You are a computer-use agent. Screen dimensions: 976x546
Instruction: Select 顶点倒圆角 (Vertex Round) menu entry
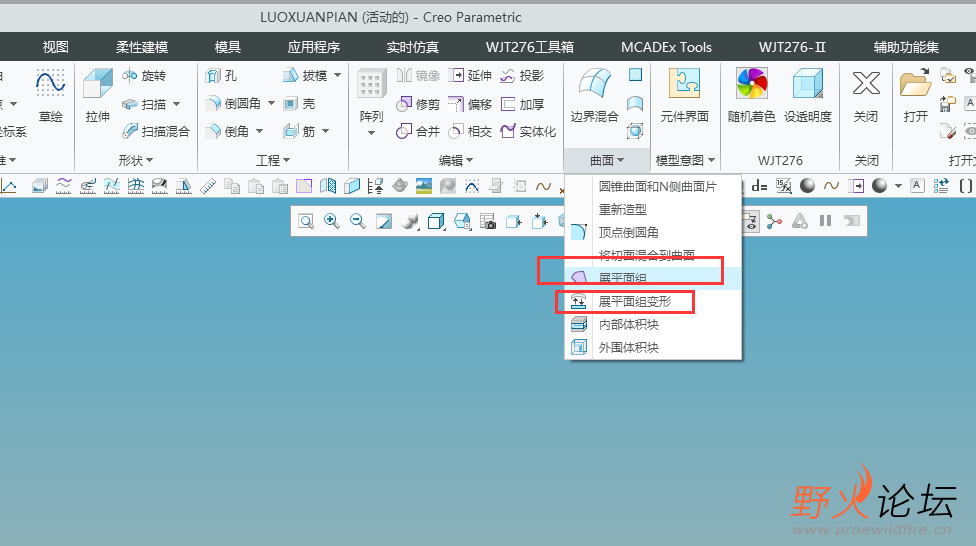[x=654, y=232]
